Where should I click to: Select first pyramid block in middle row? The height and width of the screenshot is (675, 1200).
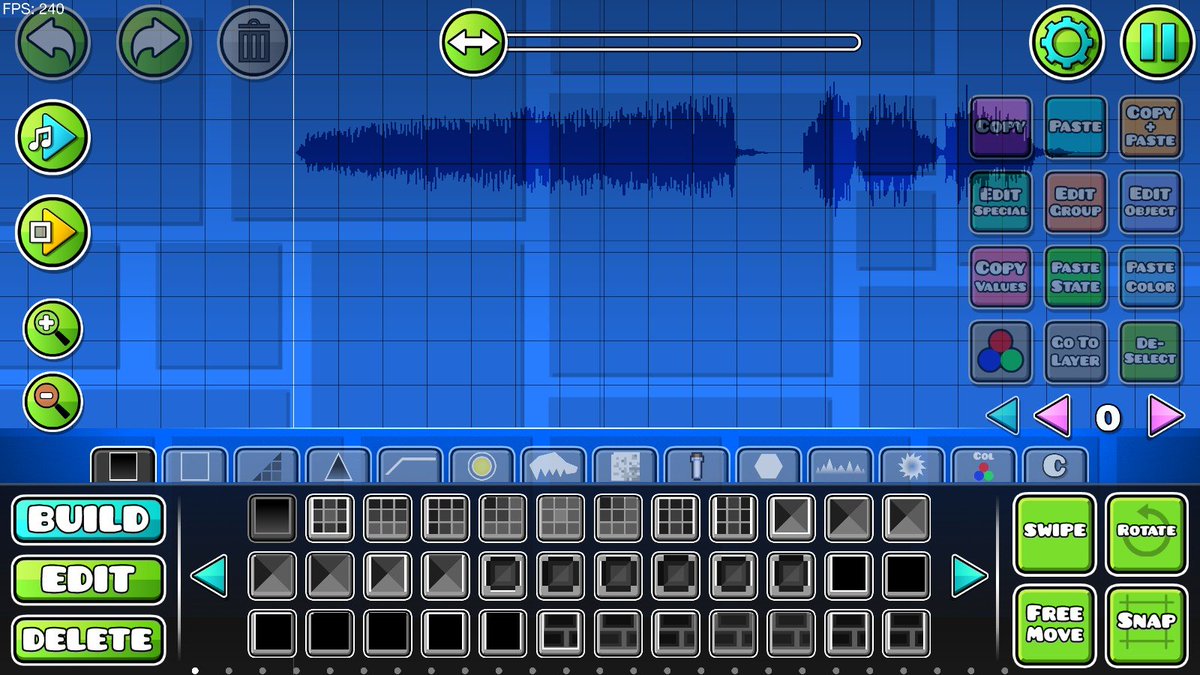click(x=272, y=576)
